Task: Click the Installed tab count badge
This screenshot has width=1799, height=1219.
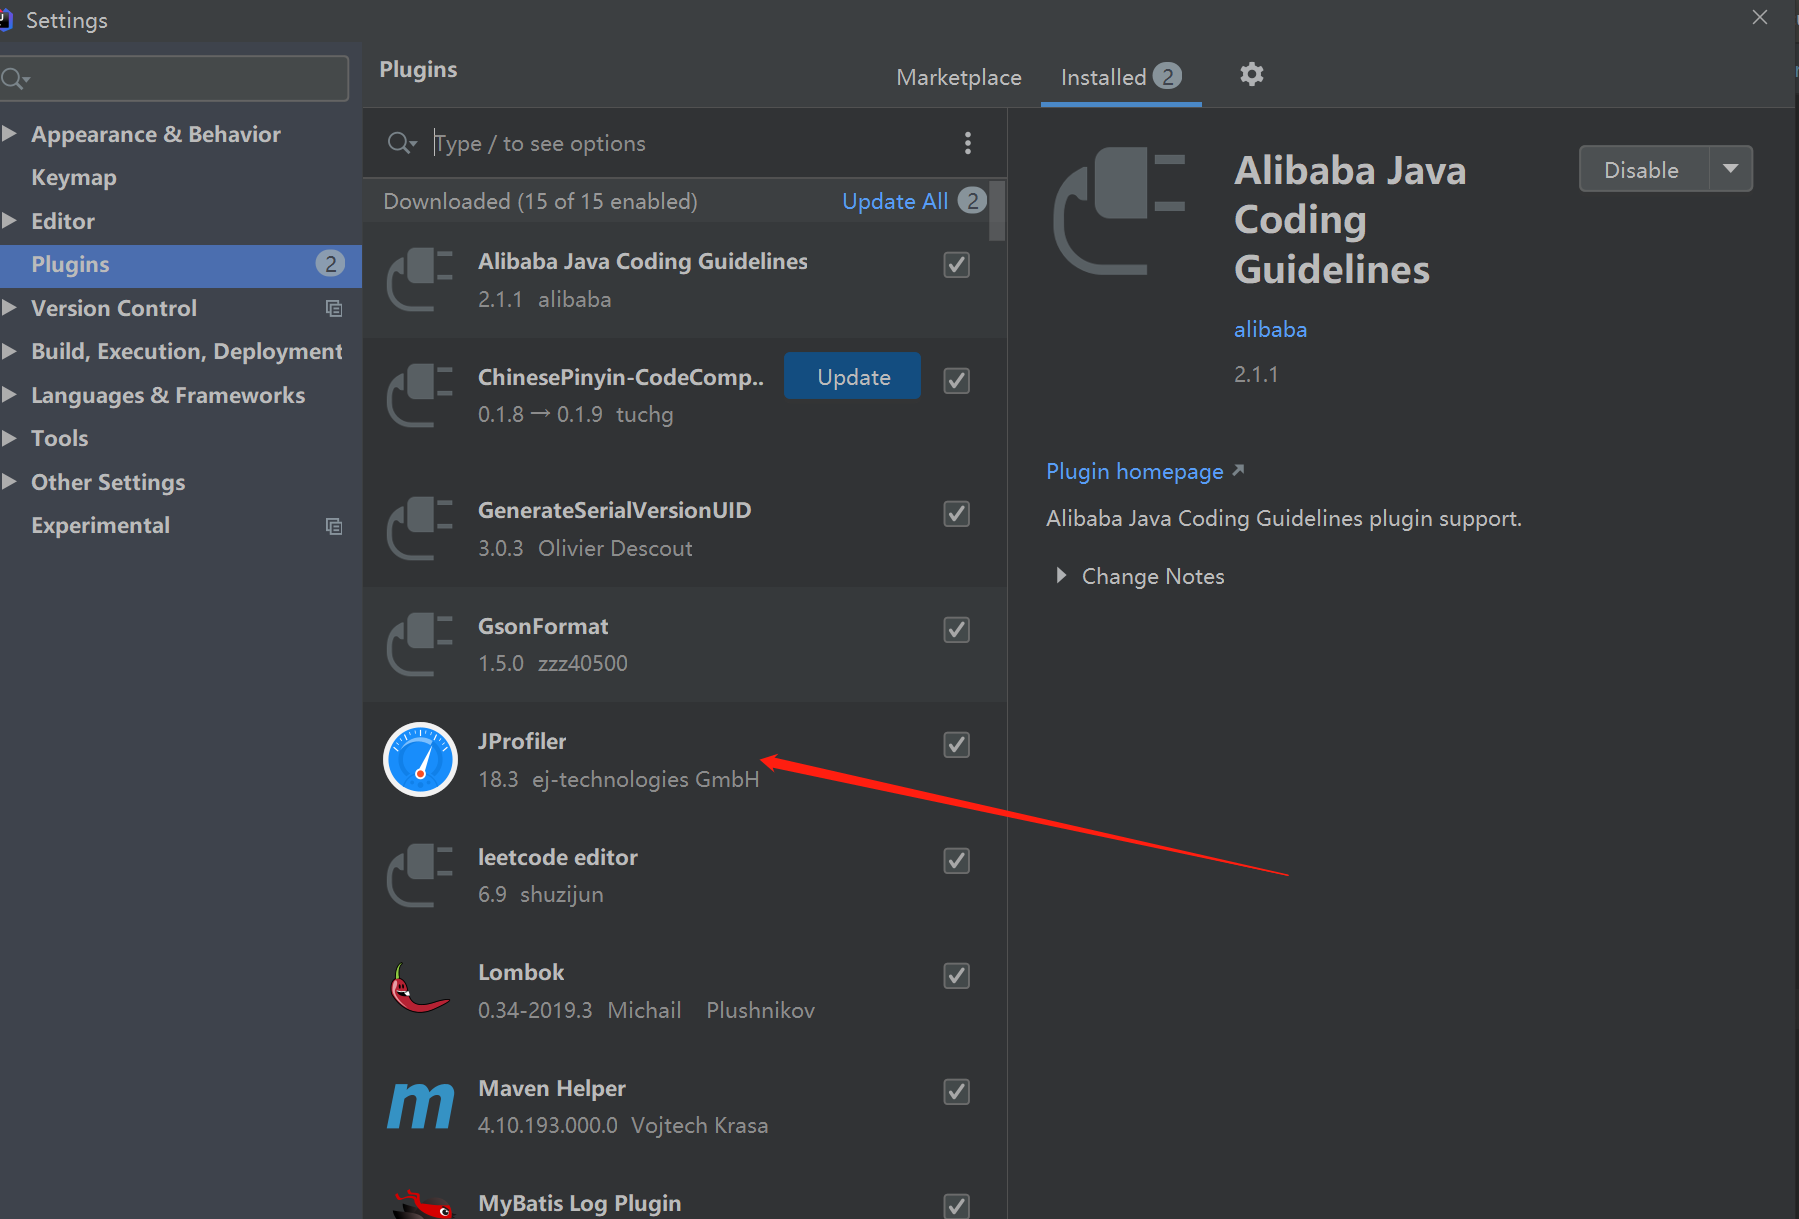Action: point(1167,76)
